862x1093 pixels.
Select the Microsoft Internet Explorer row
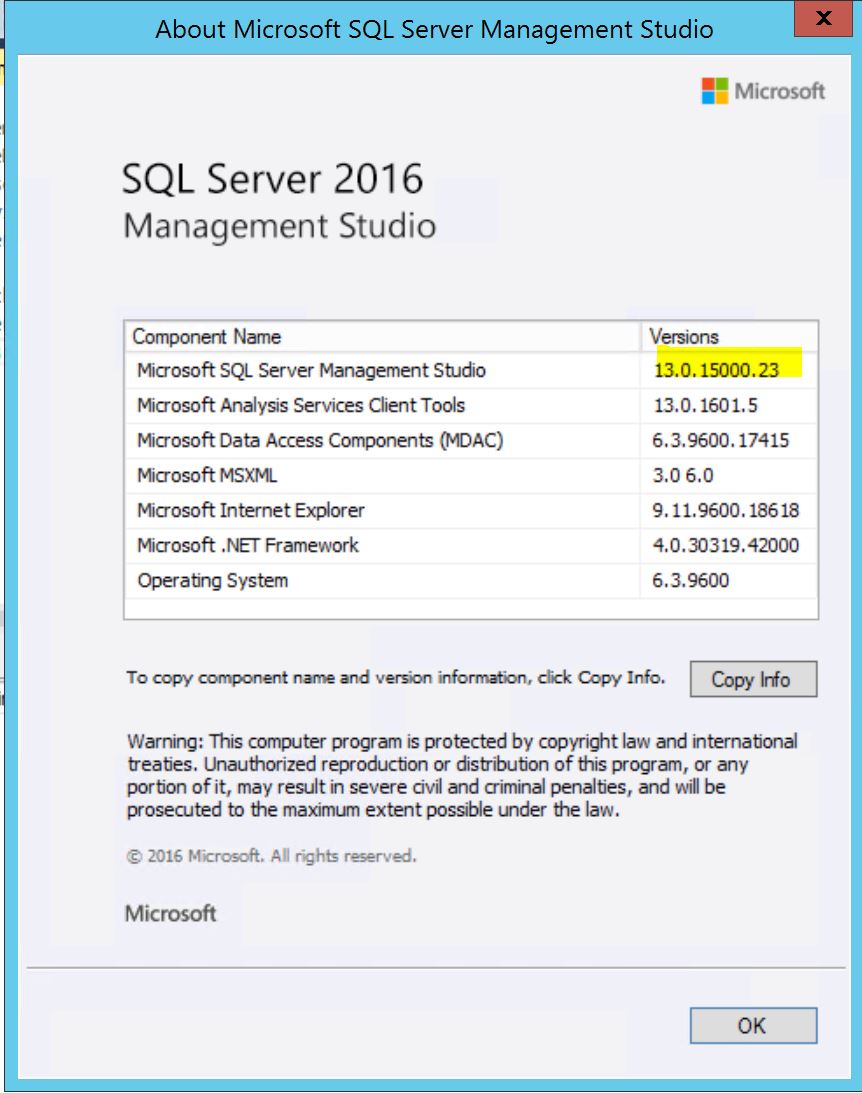(471, 510)
